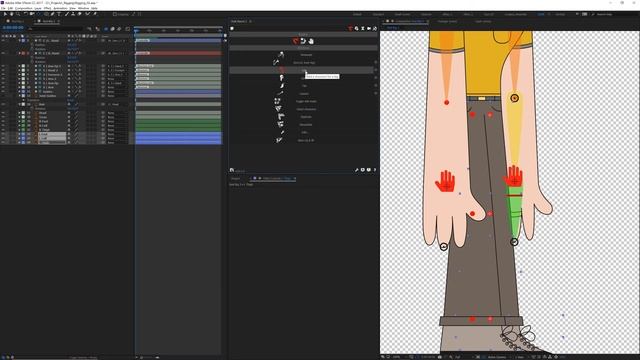The image size is (640, 360).
Task: Click blue label swatch of L Foot layer
Action: pyautogui.click(x=23, y=134)
